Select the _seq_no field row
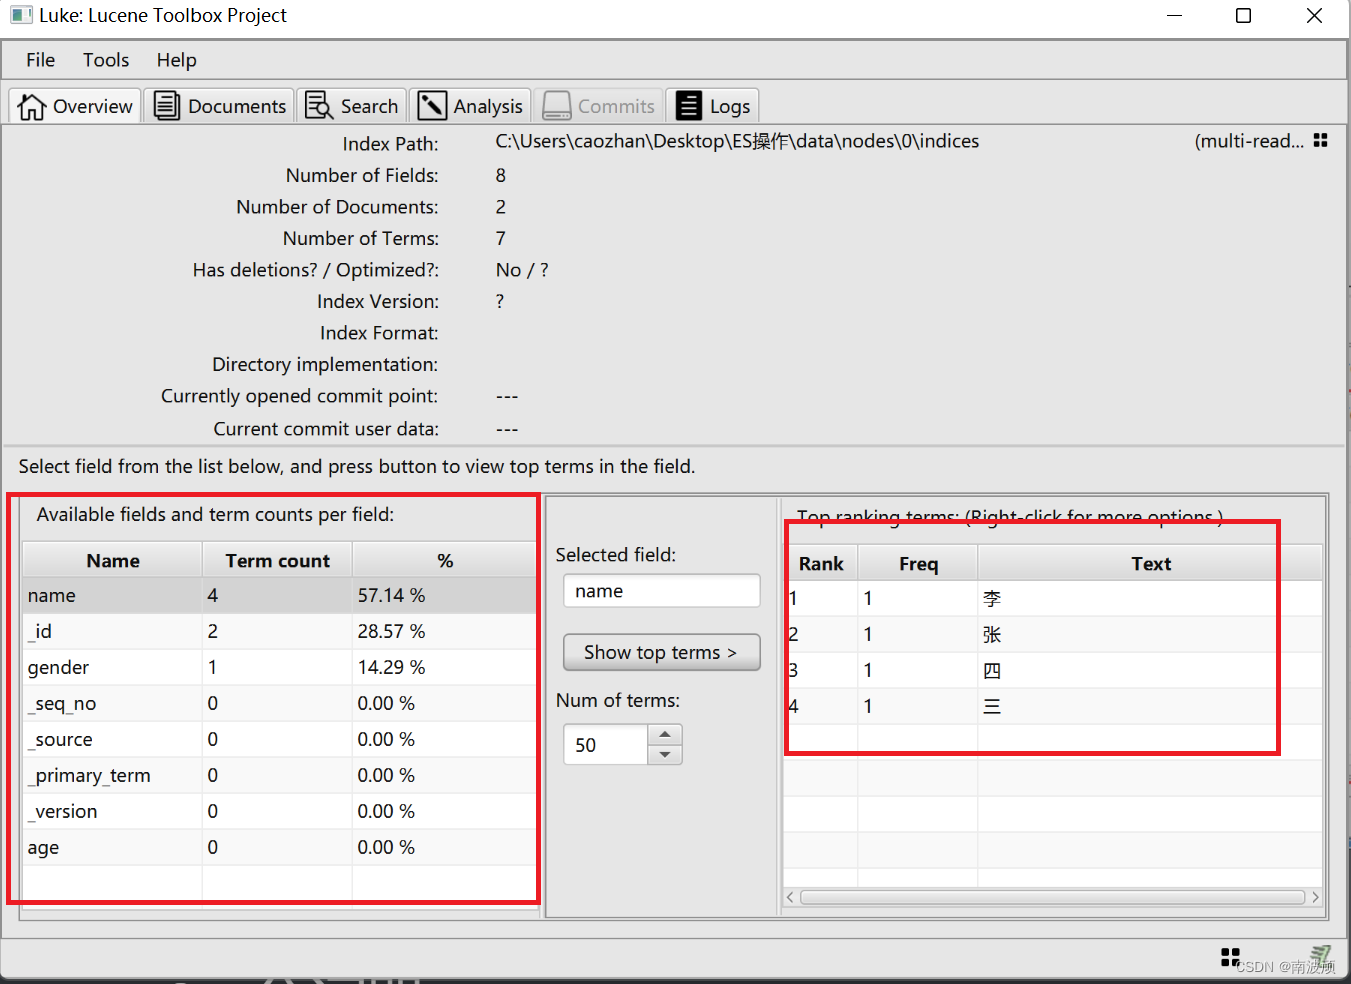The height and width of the screenshot is (984, 1351). [x=279, y=703]
